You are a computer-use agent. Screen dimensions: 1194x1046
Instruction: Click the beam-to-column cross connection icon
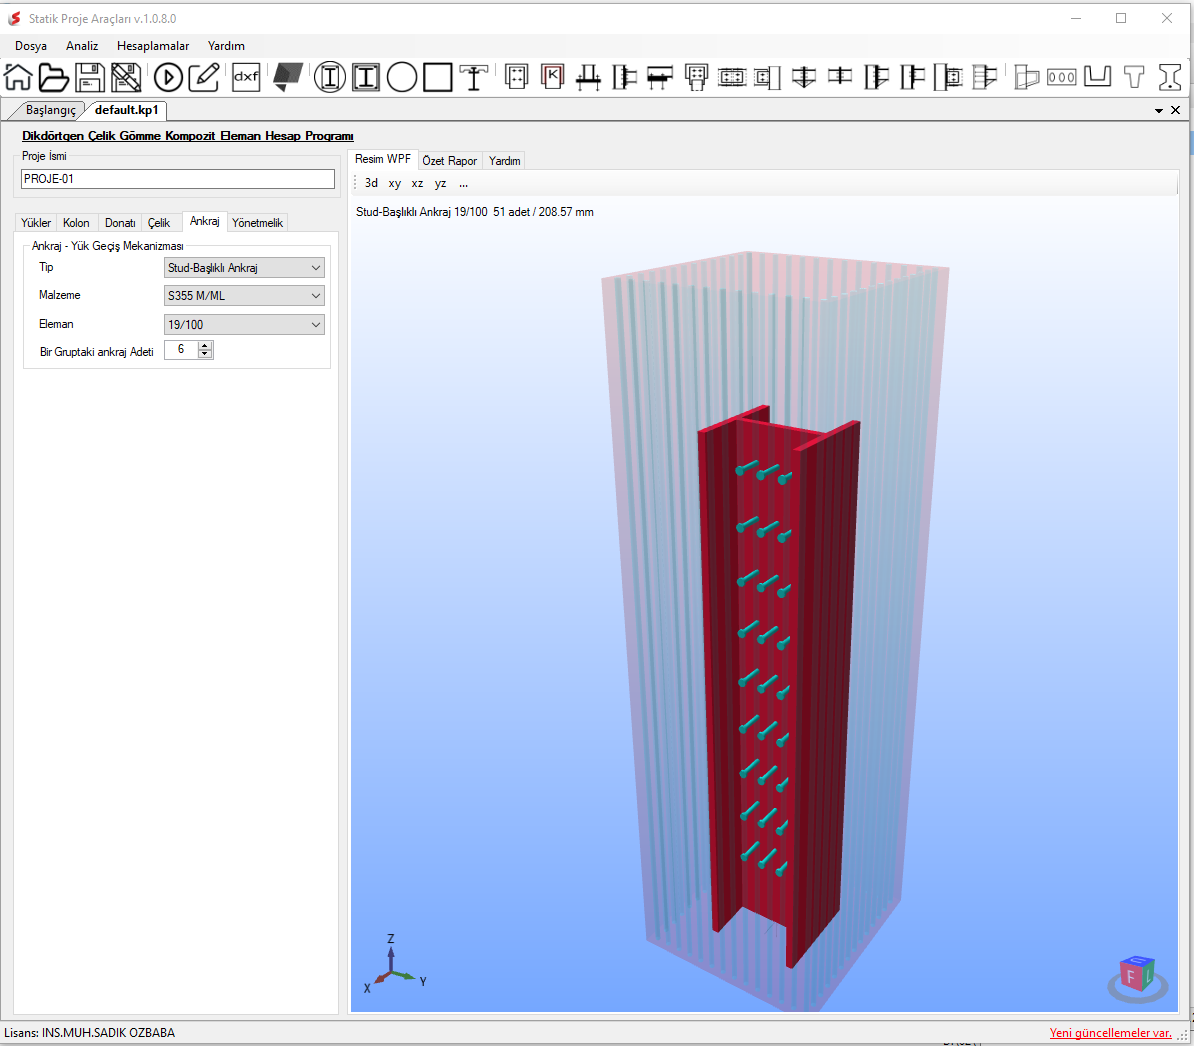(x=840, y=77)
